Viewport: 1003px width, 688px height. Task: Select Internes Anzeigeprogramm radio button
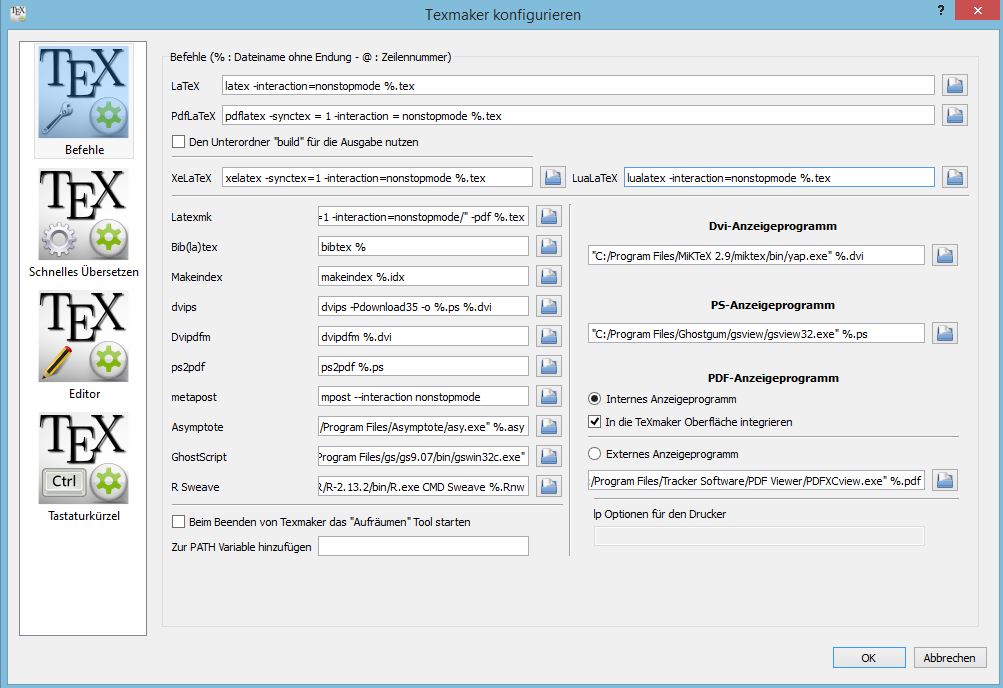(x=594, y=399)
